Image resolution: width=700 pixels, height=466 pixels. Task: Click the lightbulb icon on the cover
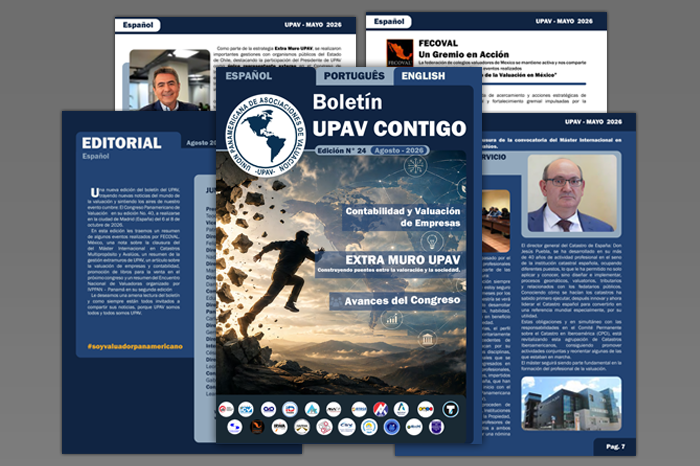coord(432,241)
